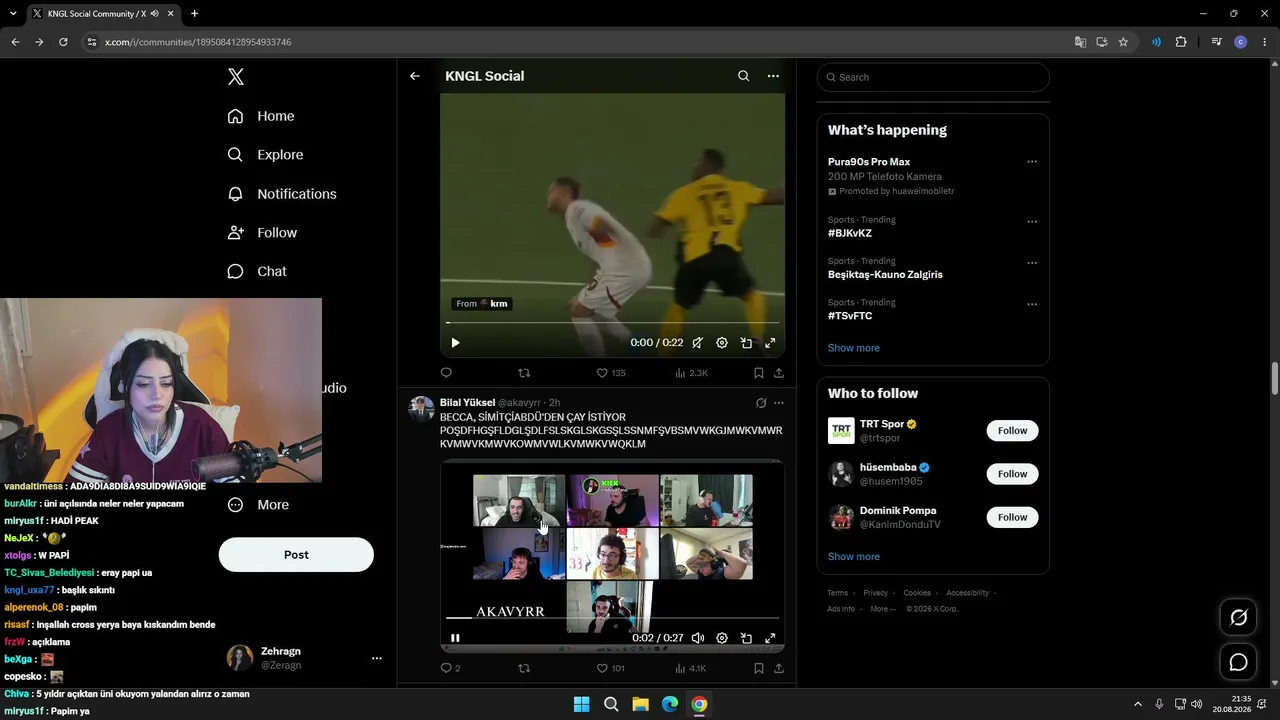This screenshot has width=1280, height=720.
Task: Show more under Who to follow
Action: [x=854, y=557]
